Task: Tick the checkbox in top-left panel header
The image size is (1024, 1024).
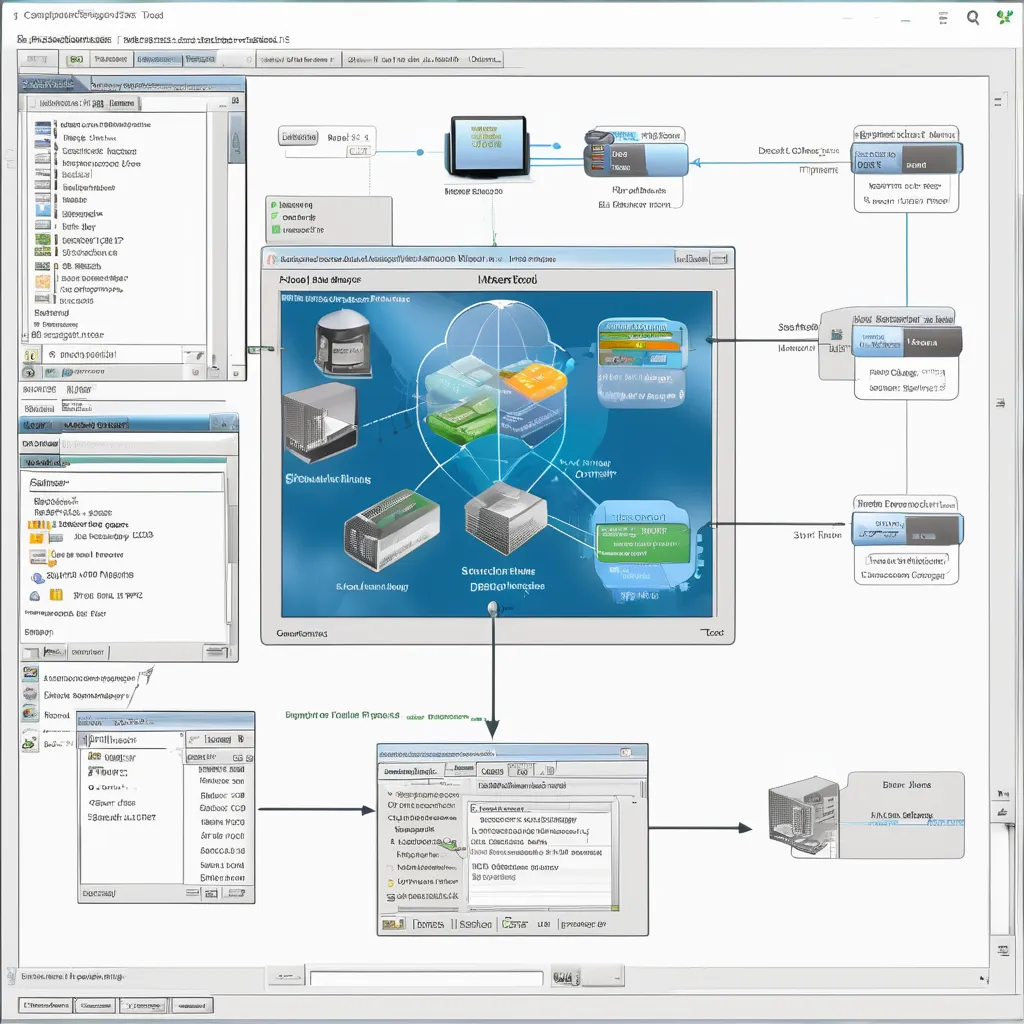Action: point(33,103)
